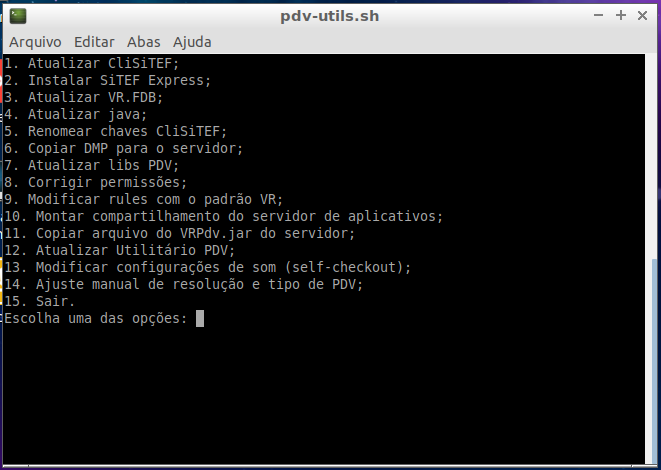Click the 'Renomear chaves CliSiTEF' line

point(115,132)
